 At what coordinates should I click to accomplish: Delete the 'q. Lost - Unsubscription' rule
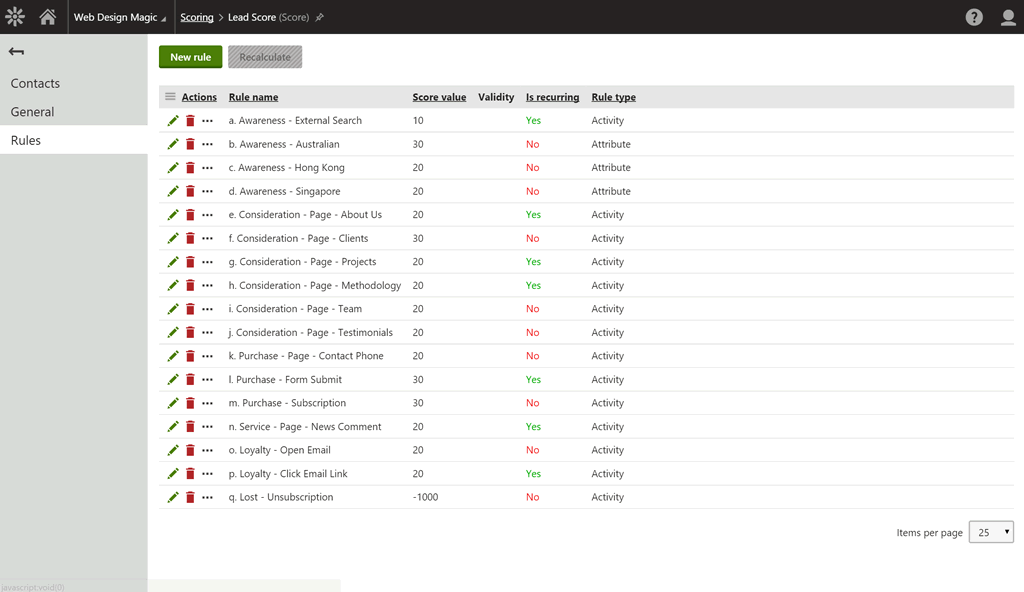(190, 497)
